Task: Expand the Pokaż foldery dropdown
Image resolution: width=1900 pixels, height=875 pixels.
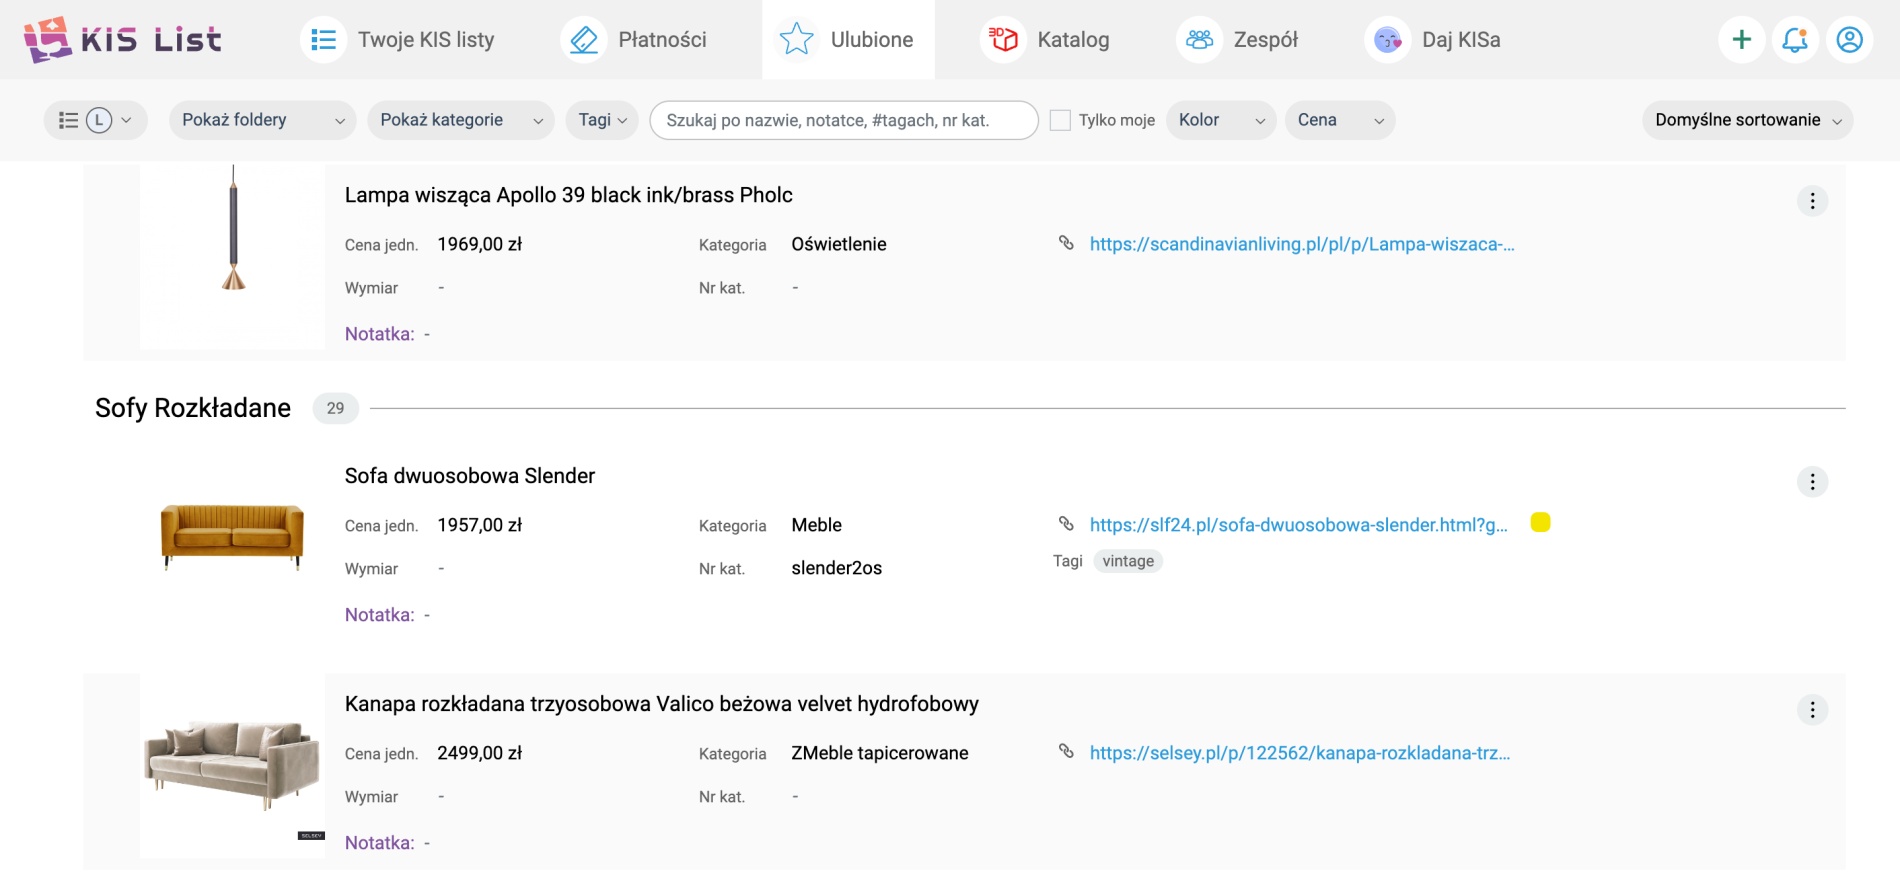Action: 262,120
